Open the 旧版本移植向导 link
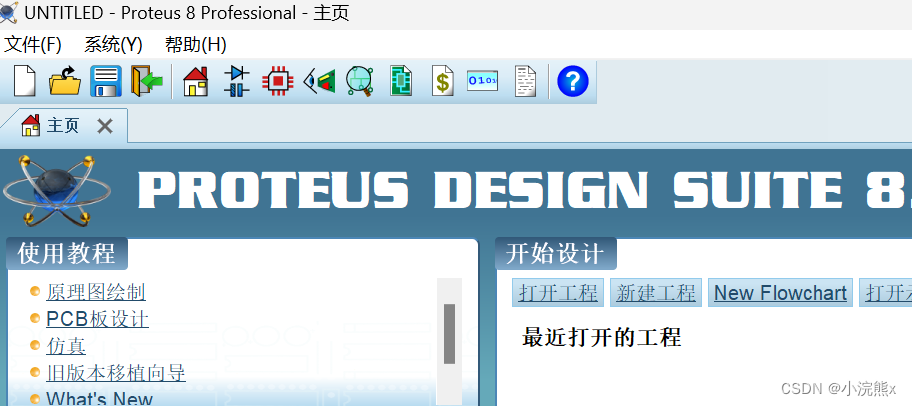 116,373
